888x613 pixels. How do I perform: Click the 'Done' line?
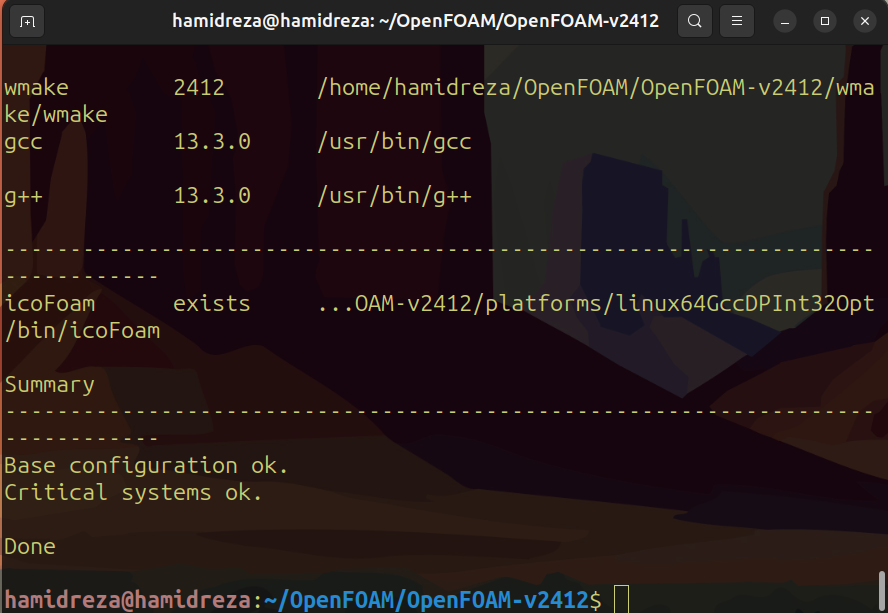coord(30,547)
